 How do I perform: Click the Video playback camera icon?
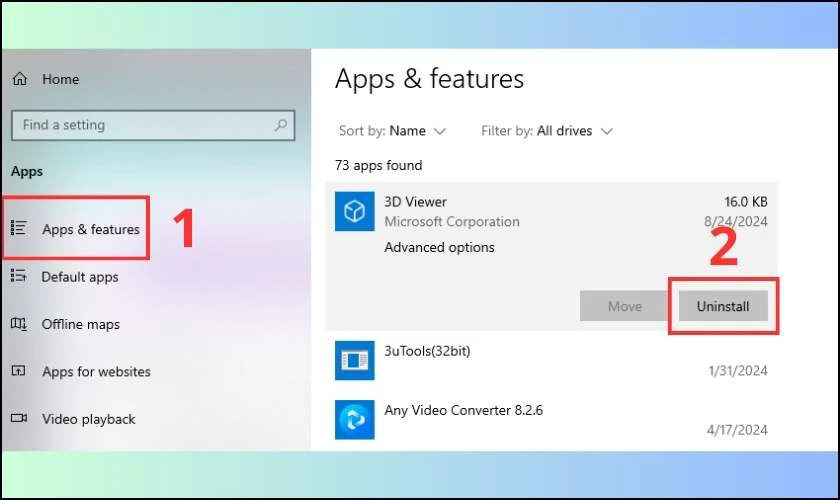click(19, 417)
